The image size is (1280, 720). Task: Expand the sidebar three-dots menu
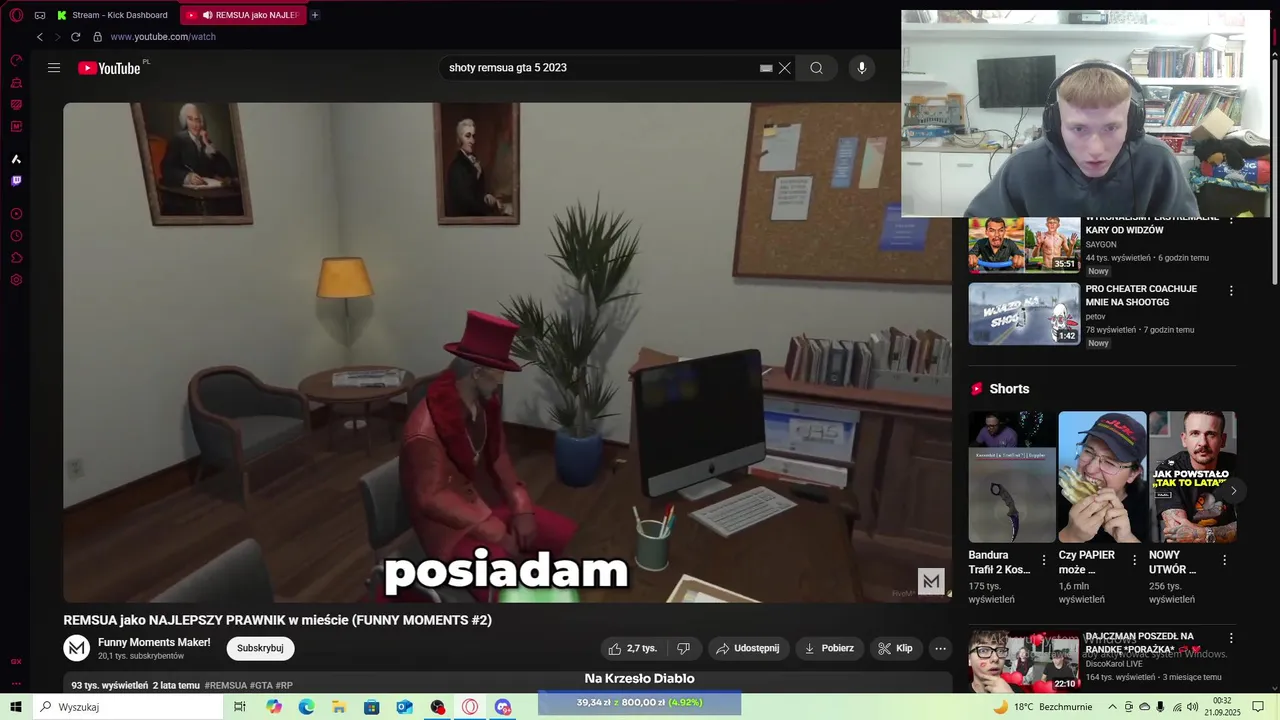(x=16, y=684)
